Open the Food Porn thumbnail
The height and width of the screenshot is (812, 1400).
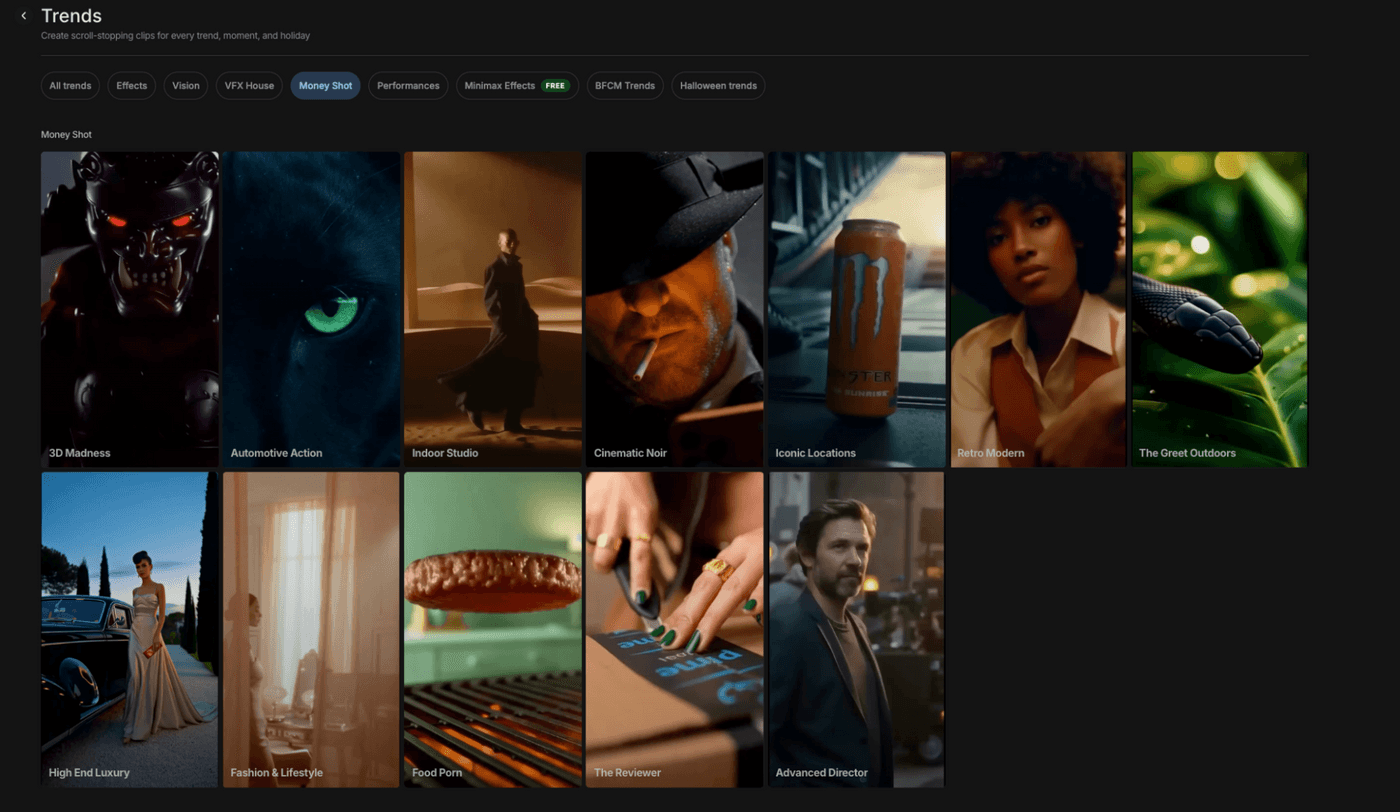click(x=493, y=629)
